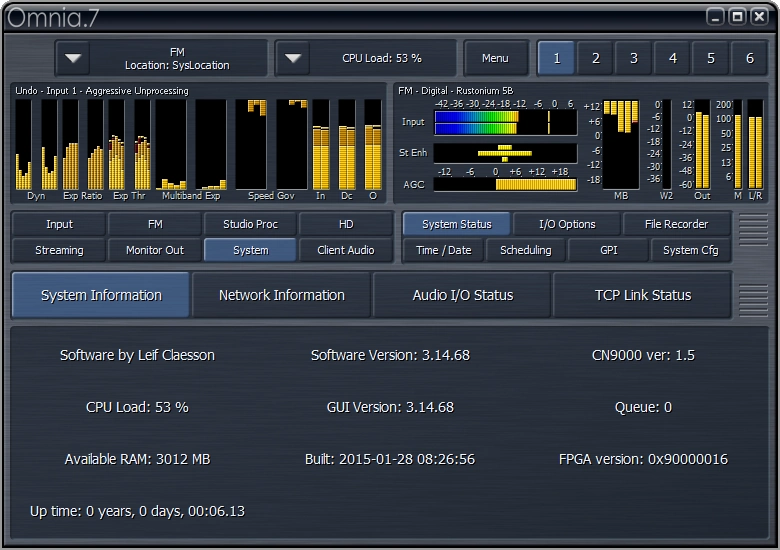Select preset slot 5
Image resolution: width=780 pixels, height=550 pixels.
coord(711,58)
